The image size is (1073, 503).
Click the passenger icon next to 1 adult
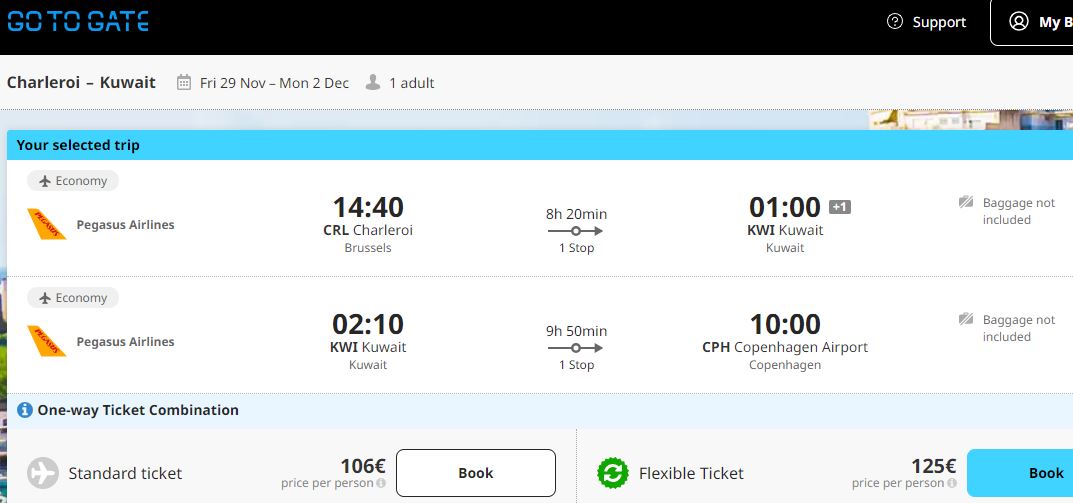coord(373,83)
